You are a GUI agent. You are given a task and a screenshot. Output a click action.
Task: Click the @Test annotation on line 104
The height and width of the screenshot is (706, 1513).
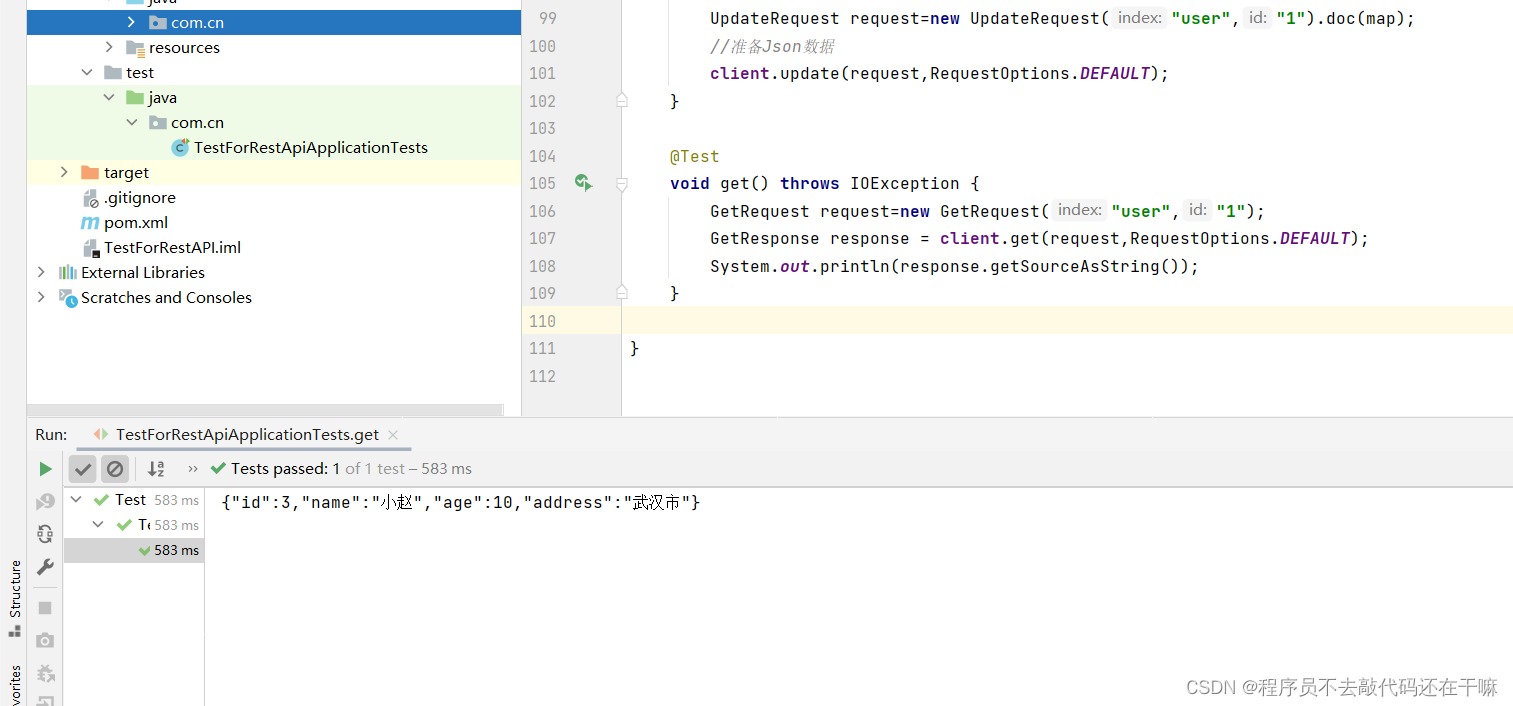tap(694, 156)
